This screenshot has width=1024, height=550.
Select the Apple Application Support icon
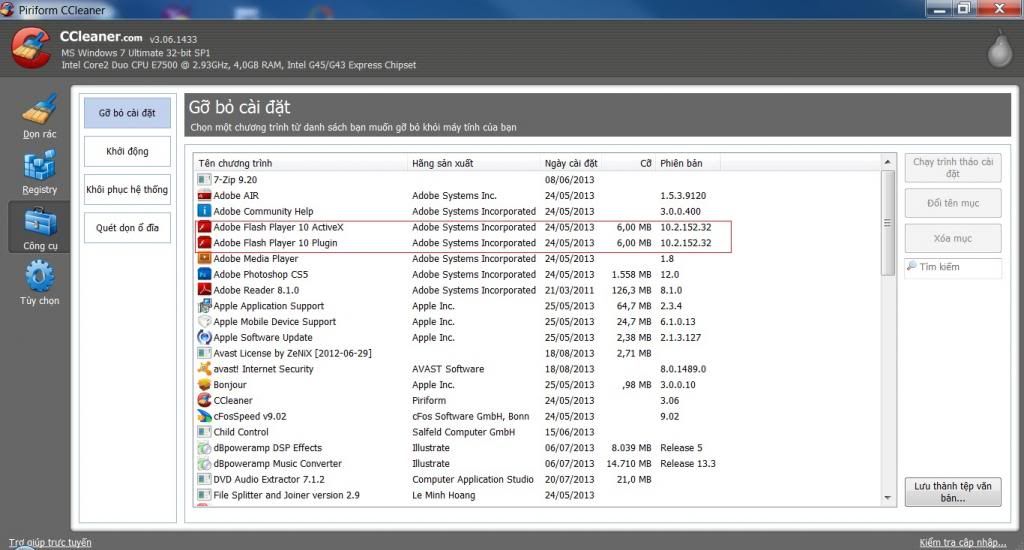204,306
